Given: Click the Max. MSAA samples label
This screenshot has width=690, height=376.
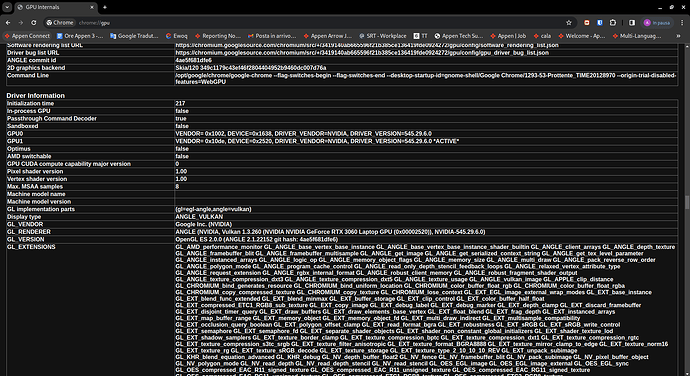Looking at the screenshot, I should click(x=35, y=187).
